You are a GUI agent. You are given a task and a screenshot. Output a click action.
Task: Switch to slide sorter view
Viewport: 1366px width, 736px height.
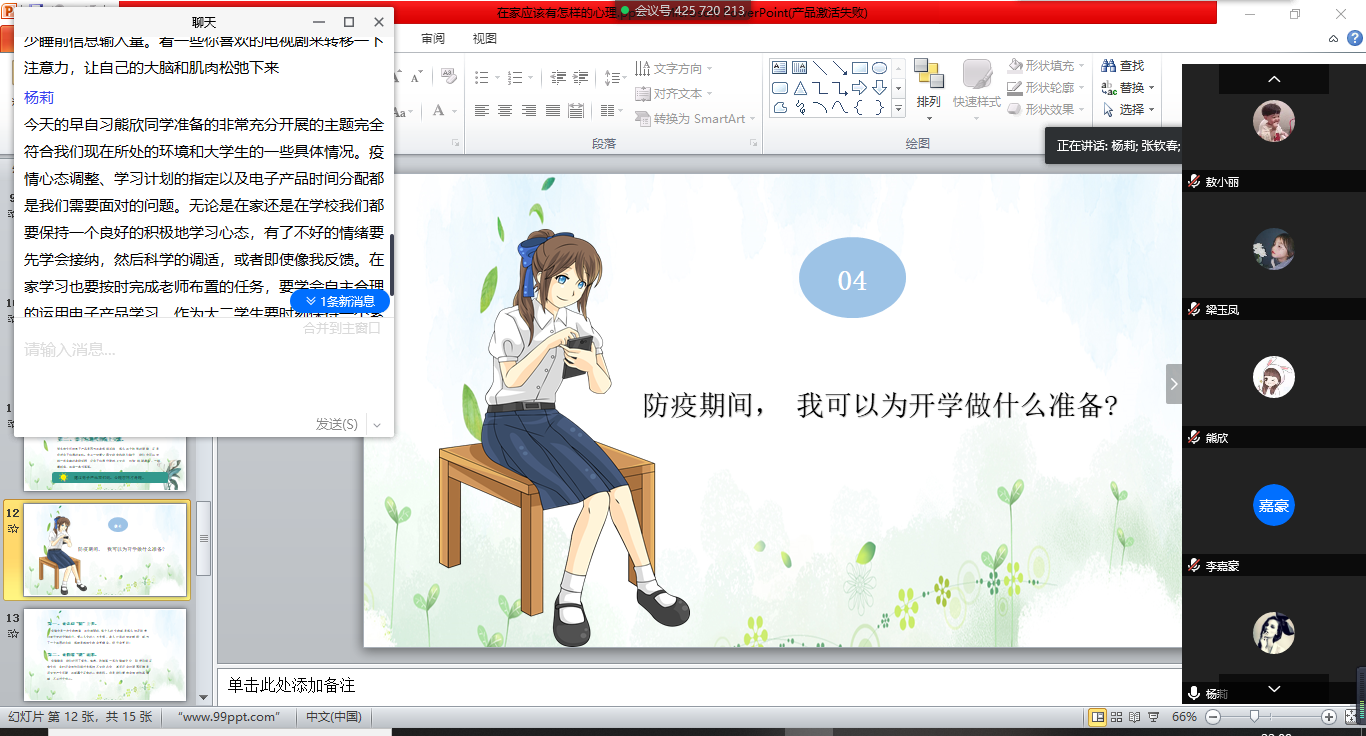(x=1116, y=717)
